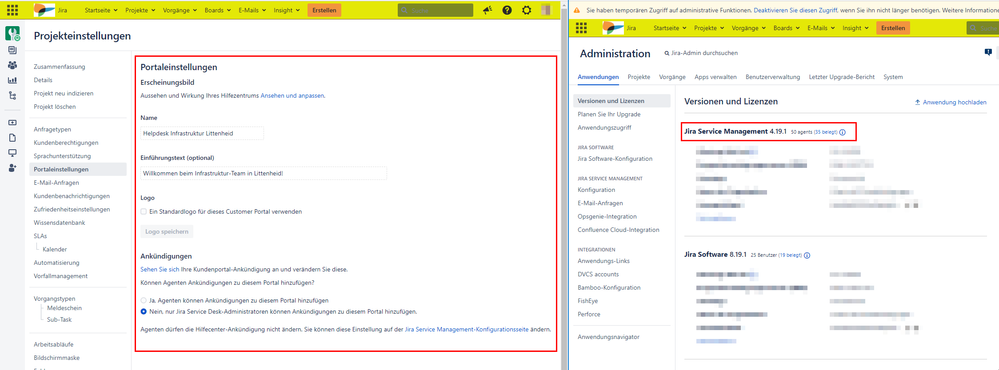Image resolution: width=999 pixels, height=370 pixels.
Task: Open the administration gear icon
Action: click(x=526, y=10)
